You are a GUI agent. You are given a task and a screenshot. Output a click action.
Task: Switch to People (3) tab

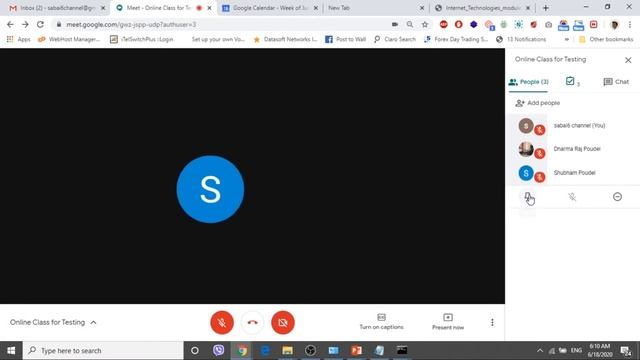[x=528, y=82]
